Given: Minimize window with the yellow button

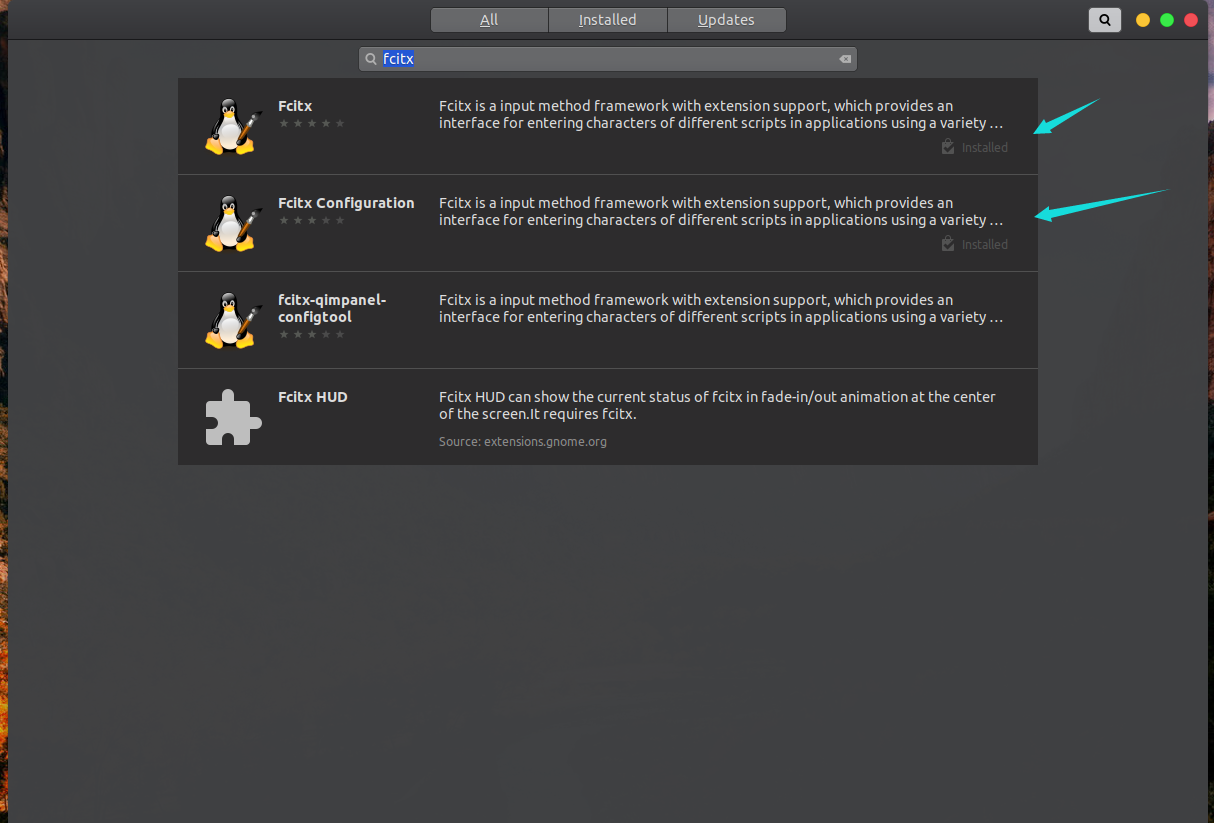Looking at the screenshot, I should (x=1143, y=20).
